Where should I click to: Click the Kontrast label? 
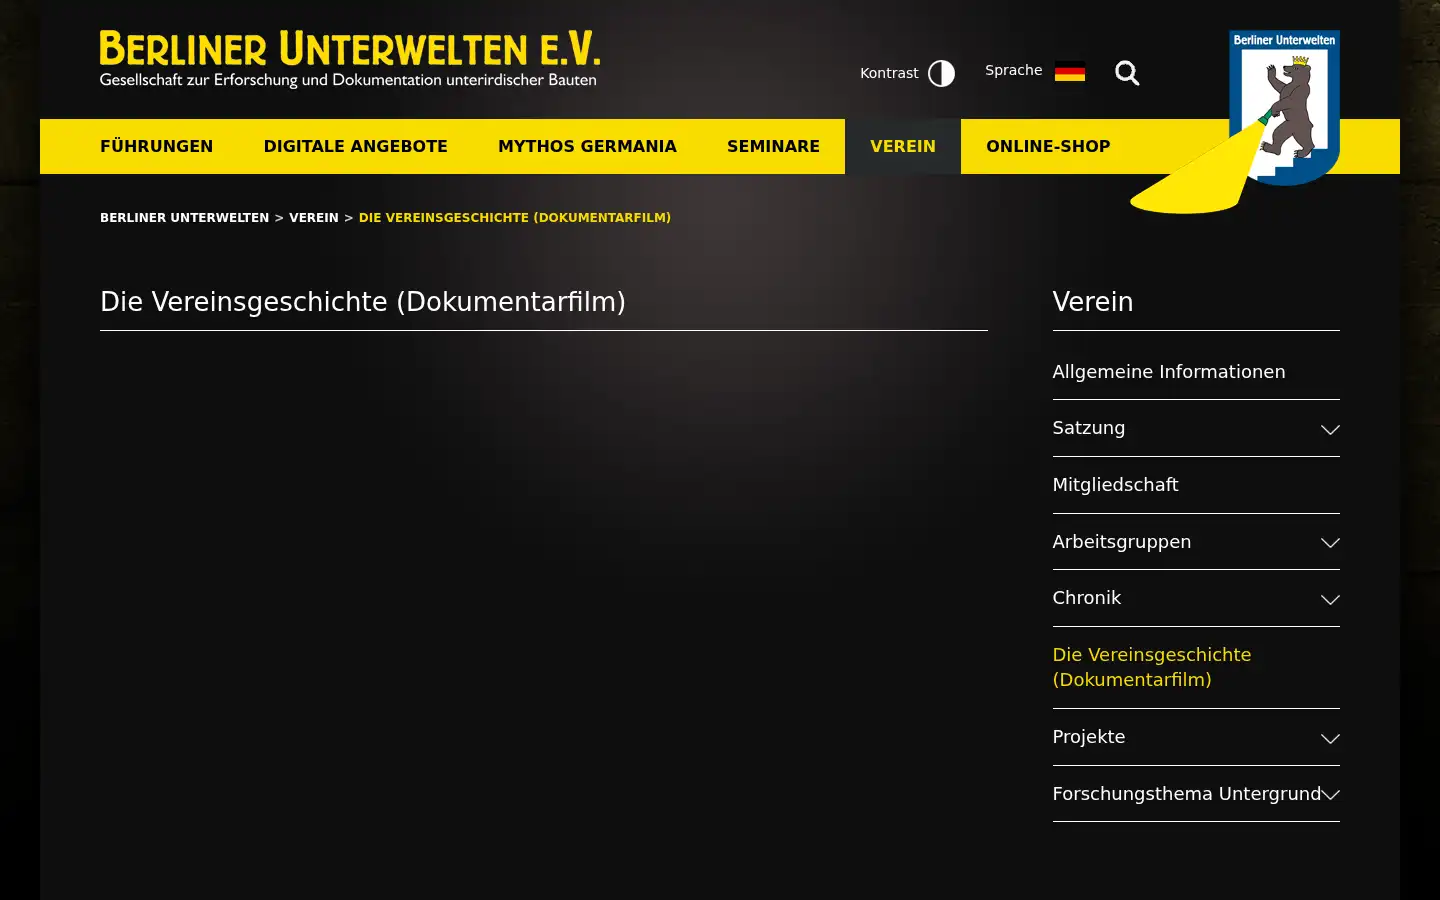click(889, 73)
